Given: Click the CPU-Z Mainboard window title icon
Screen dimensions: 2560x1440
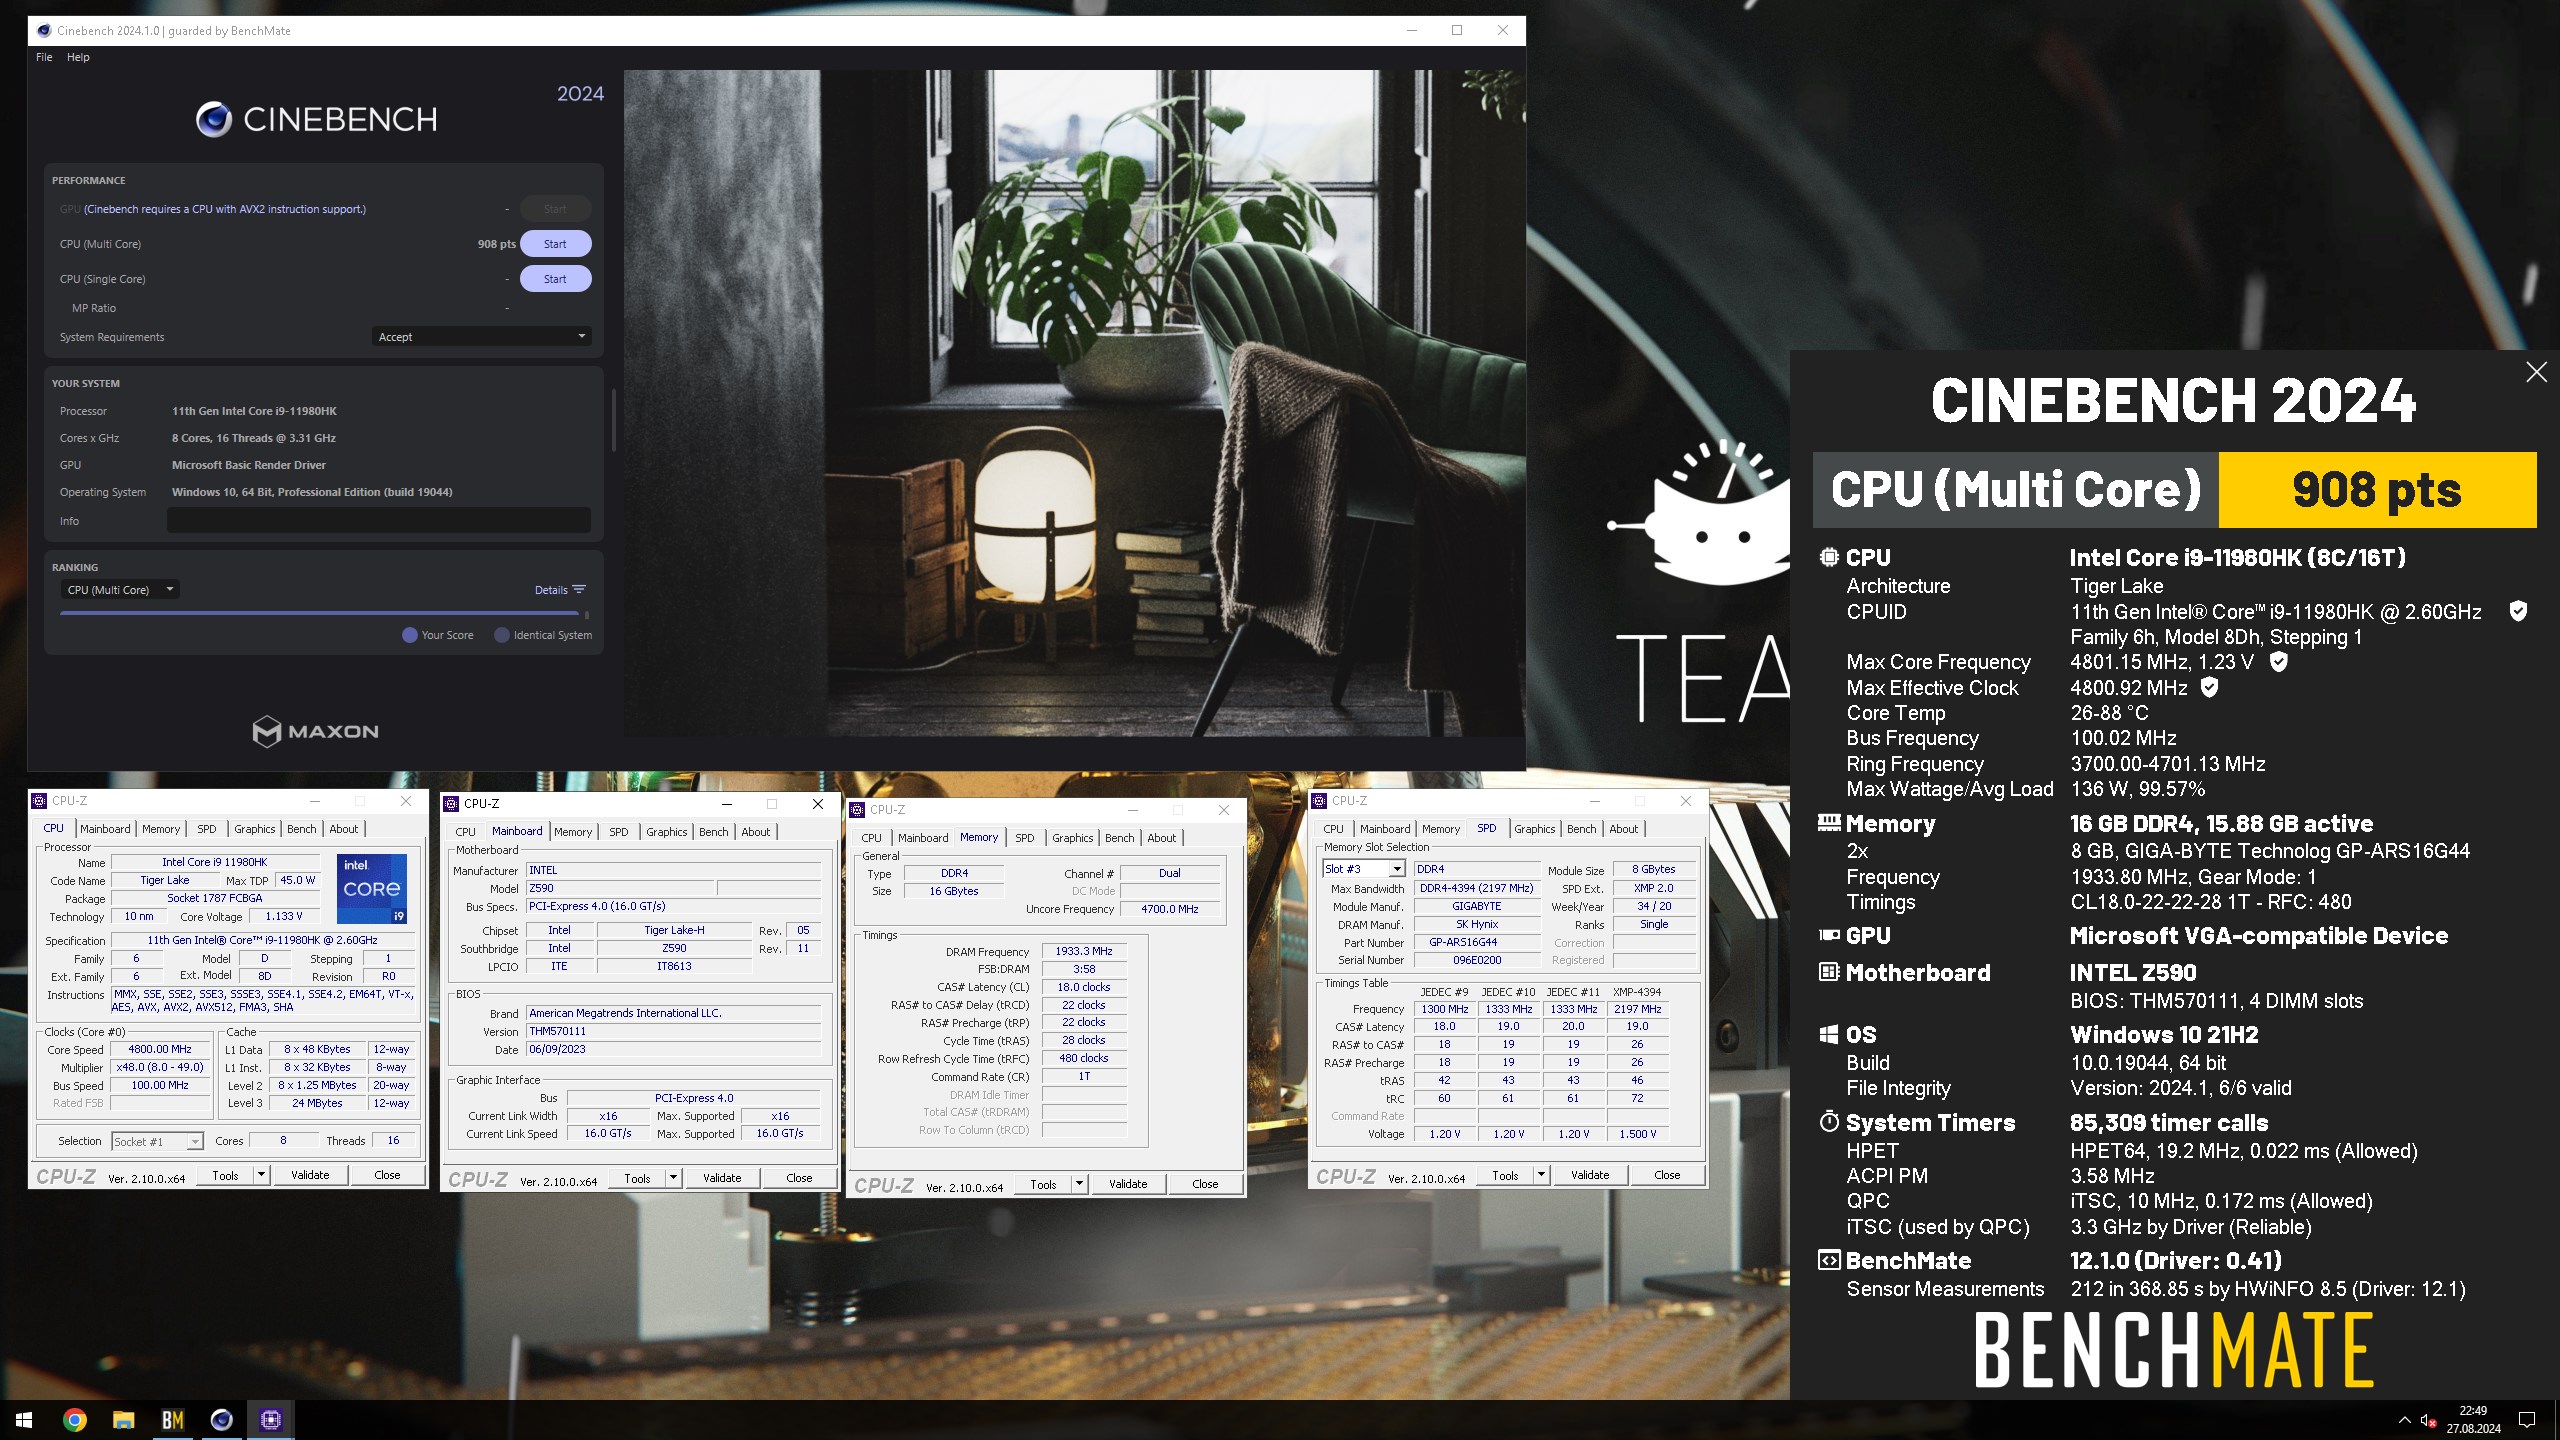Looking at the screenshot, I should pos(452,804).
